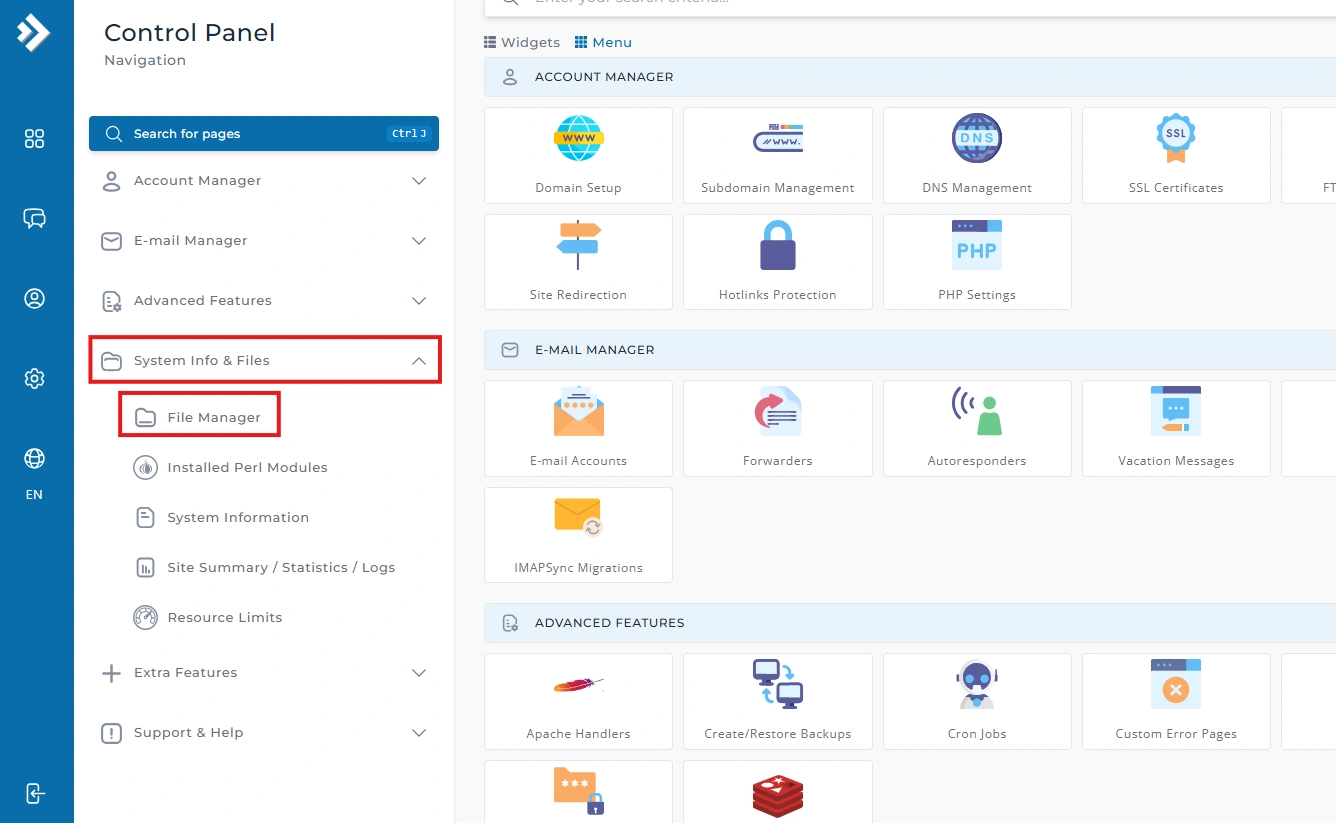Switch to the Menu view
The width and height of the screenshot is (1336, 823).
(603, 42)
